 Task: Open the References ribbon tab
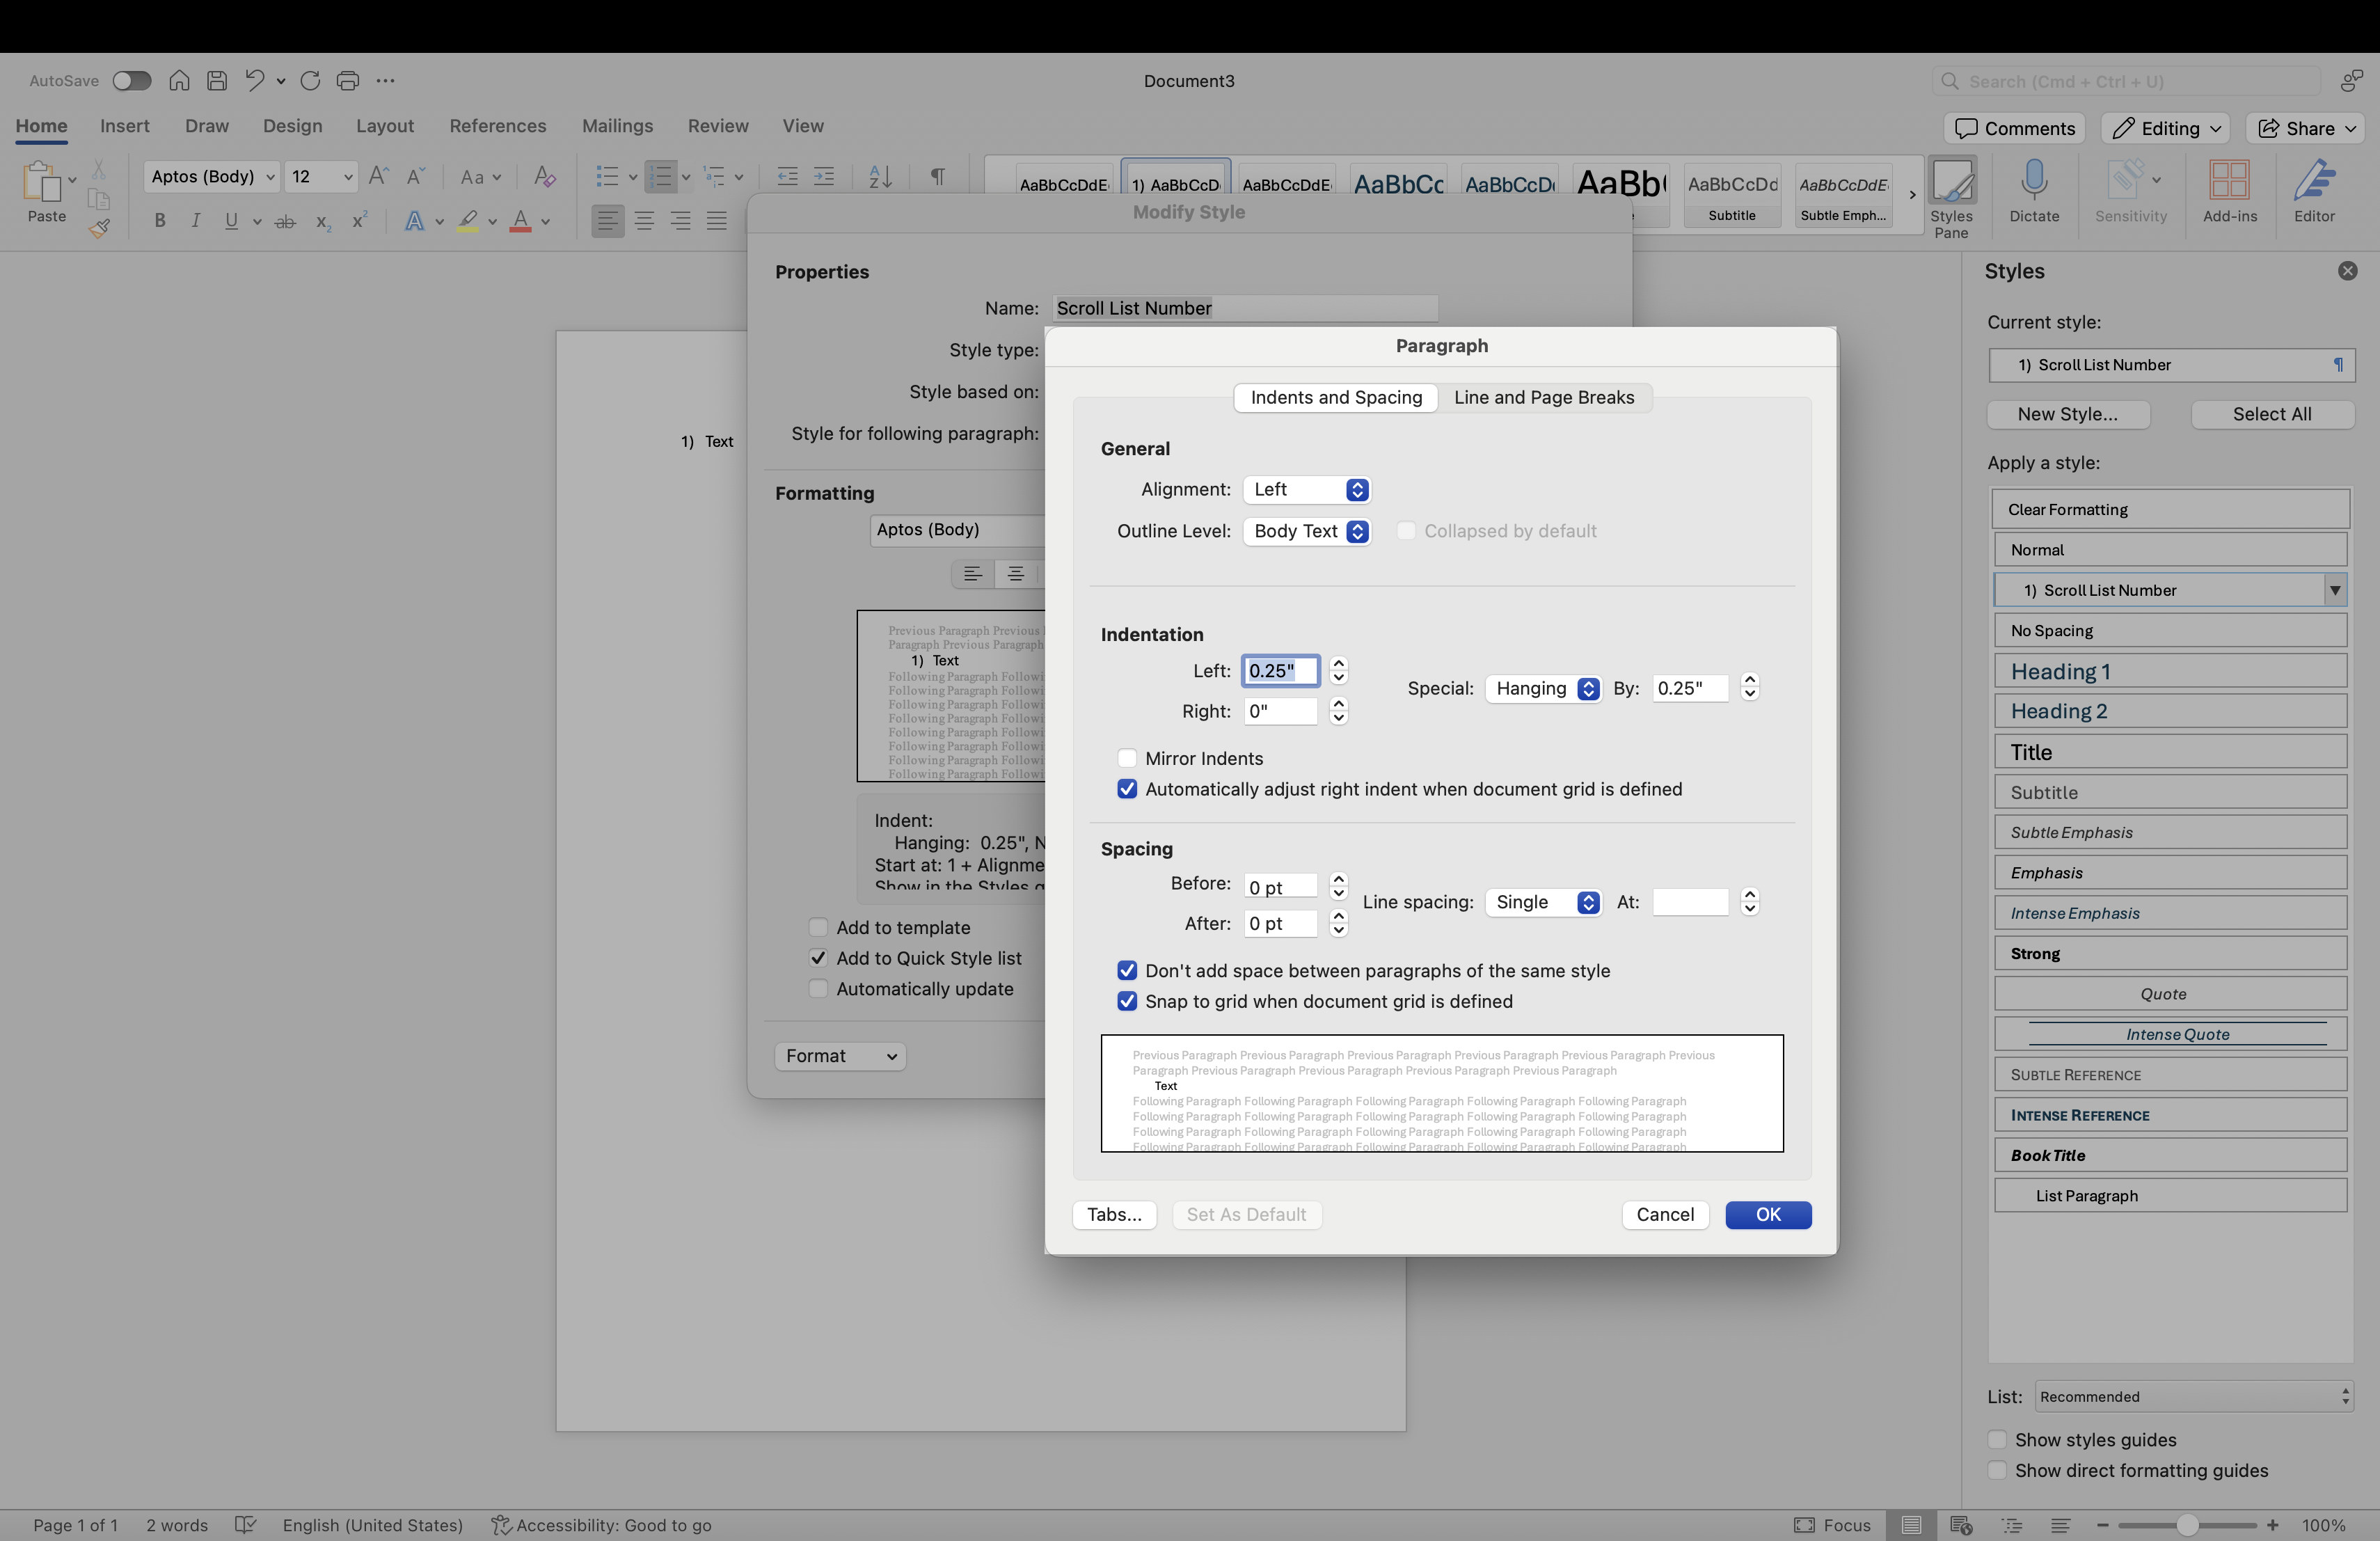tap(497, 126)
